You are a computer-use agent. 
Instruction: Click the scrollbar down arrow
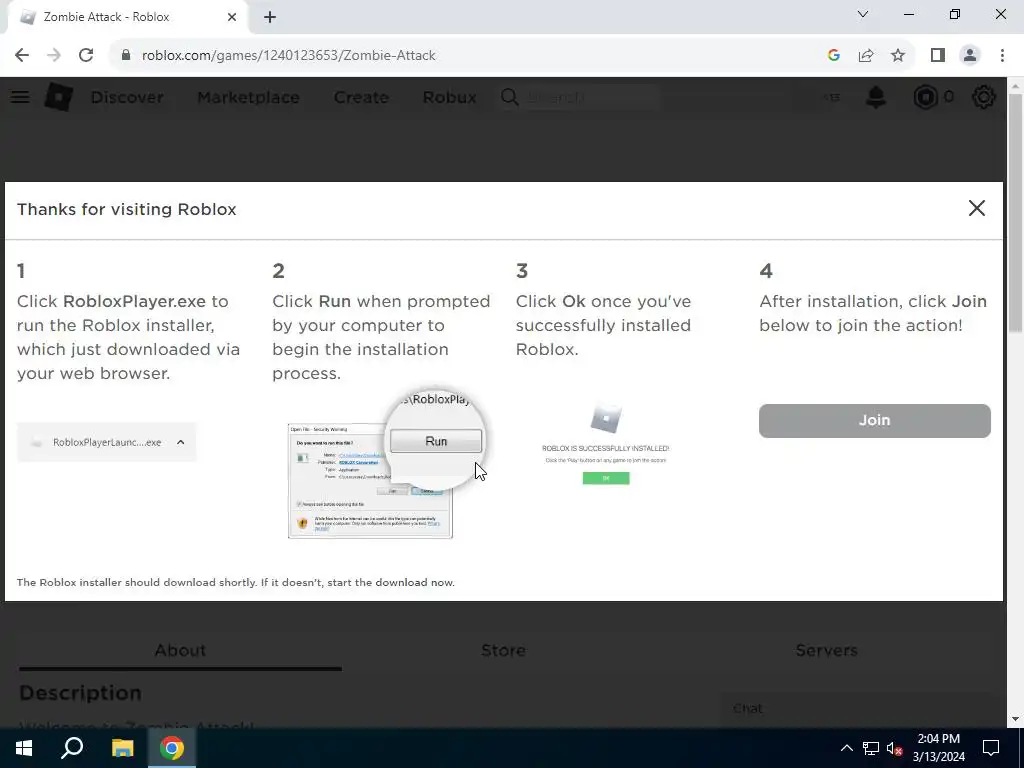tap(1016, 720)
